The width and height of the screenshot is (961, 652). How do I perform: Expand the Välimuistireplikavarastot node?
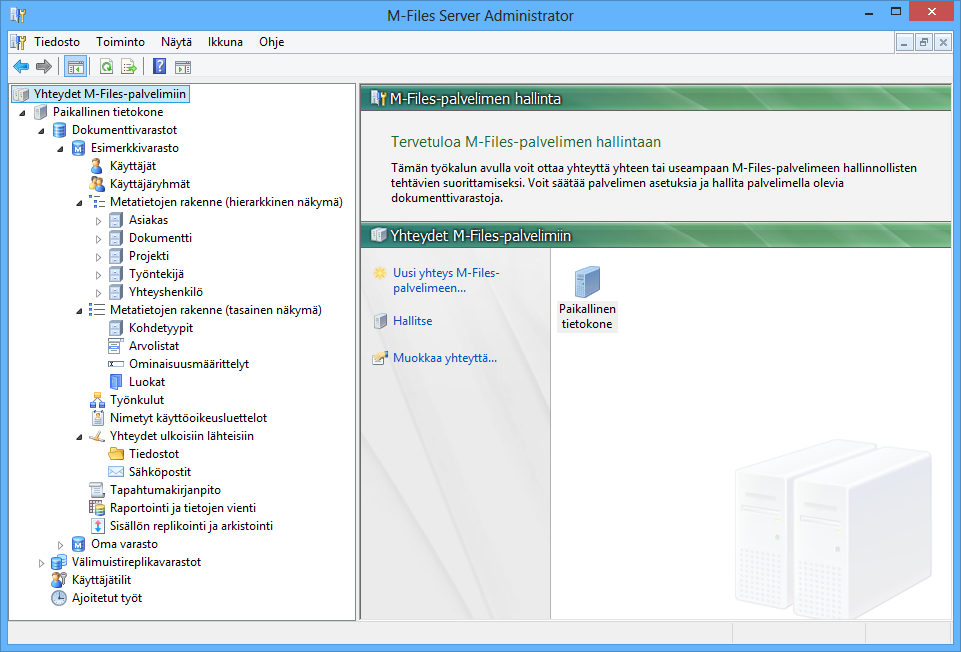point(42,563)
